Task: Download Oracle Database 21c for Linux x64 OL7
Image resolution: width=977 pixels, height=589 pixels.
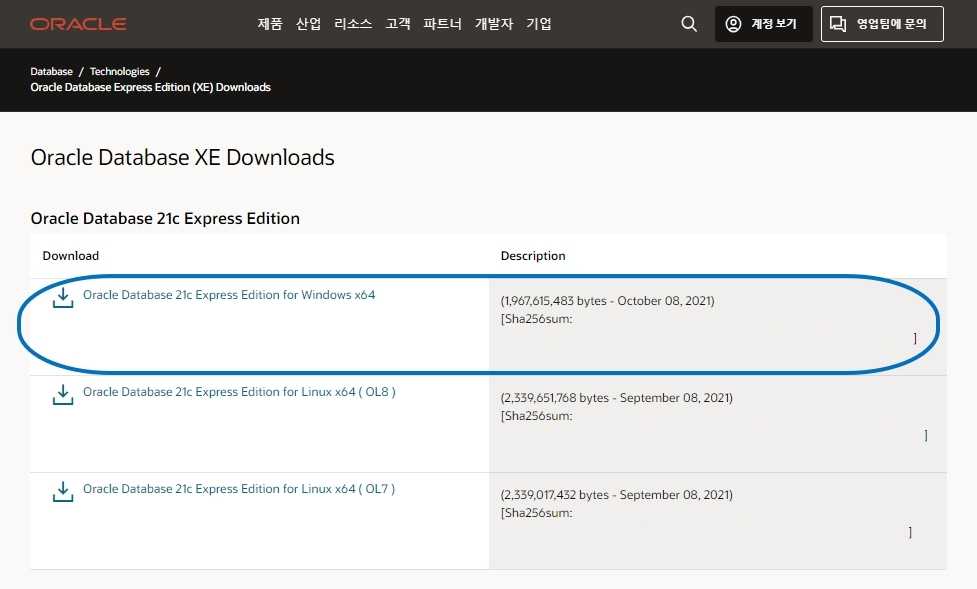Action: (239, 489)
